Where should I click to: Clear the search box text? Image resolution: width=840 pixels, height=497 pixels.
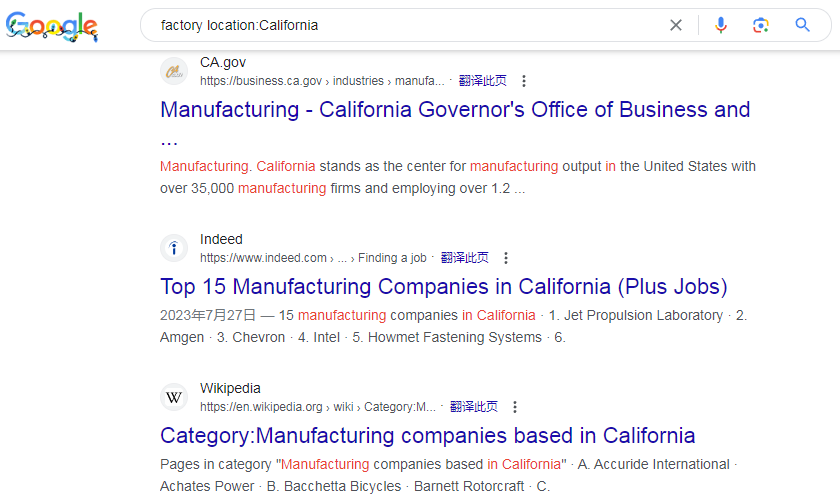tap(676, 25)
